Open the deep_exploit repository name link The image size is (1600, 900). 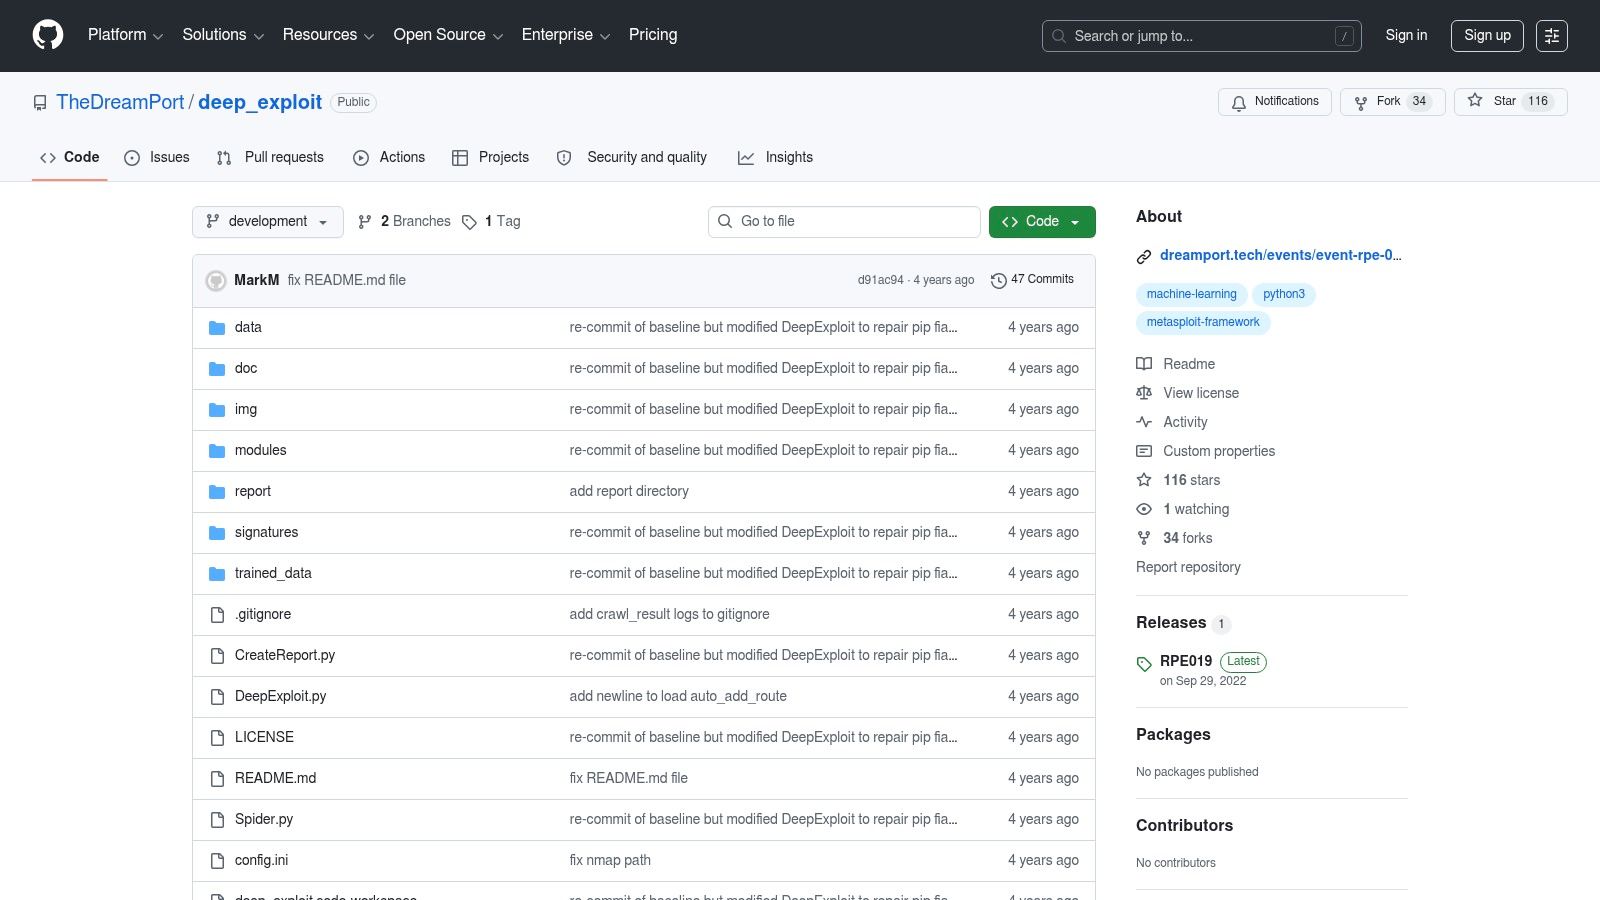point(260,103)
